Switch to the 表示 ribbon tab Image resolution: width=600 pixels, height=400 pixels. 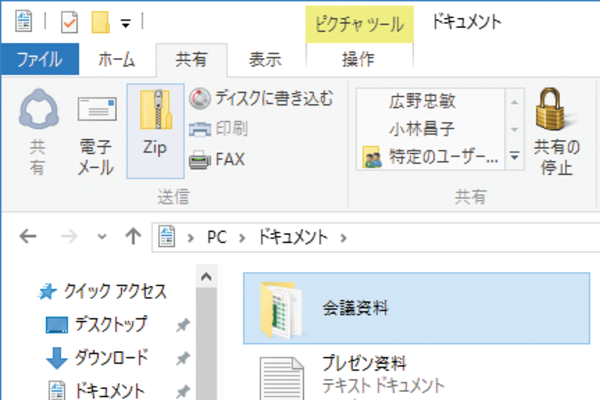(x=265, y=60)
